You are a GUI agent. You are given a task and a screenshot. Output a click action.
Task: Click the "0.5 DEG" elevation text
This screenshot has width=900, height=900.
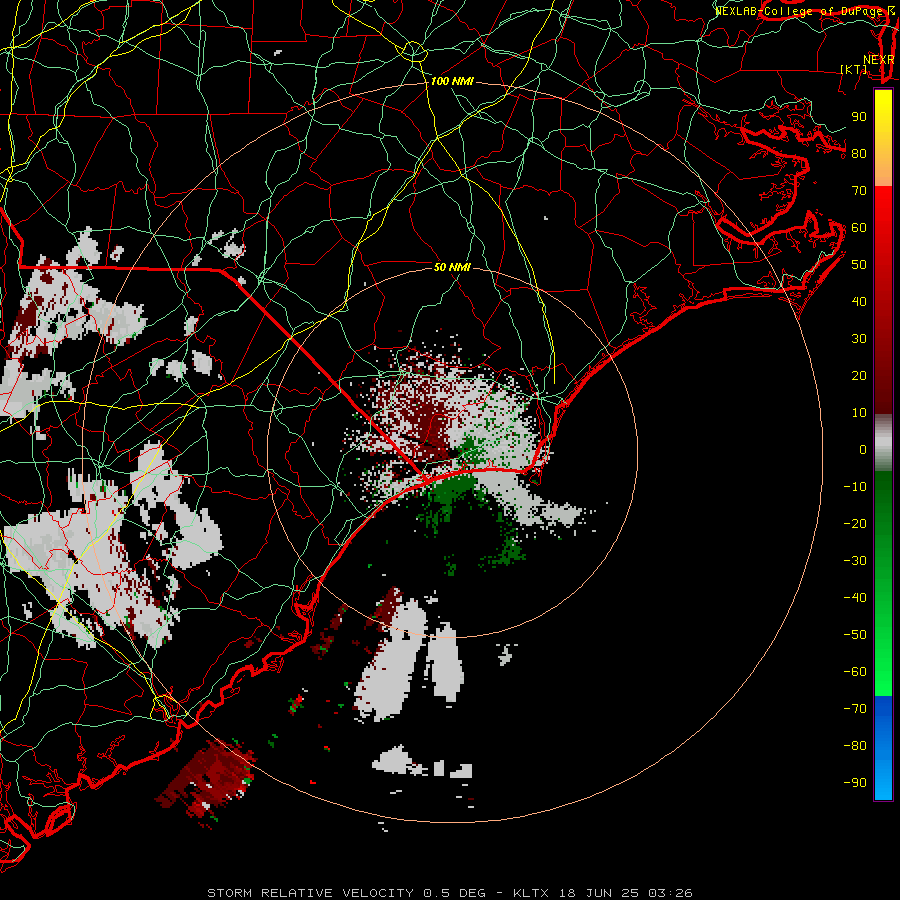[455, 893]
